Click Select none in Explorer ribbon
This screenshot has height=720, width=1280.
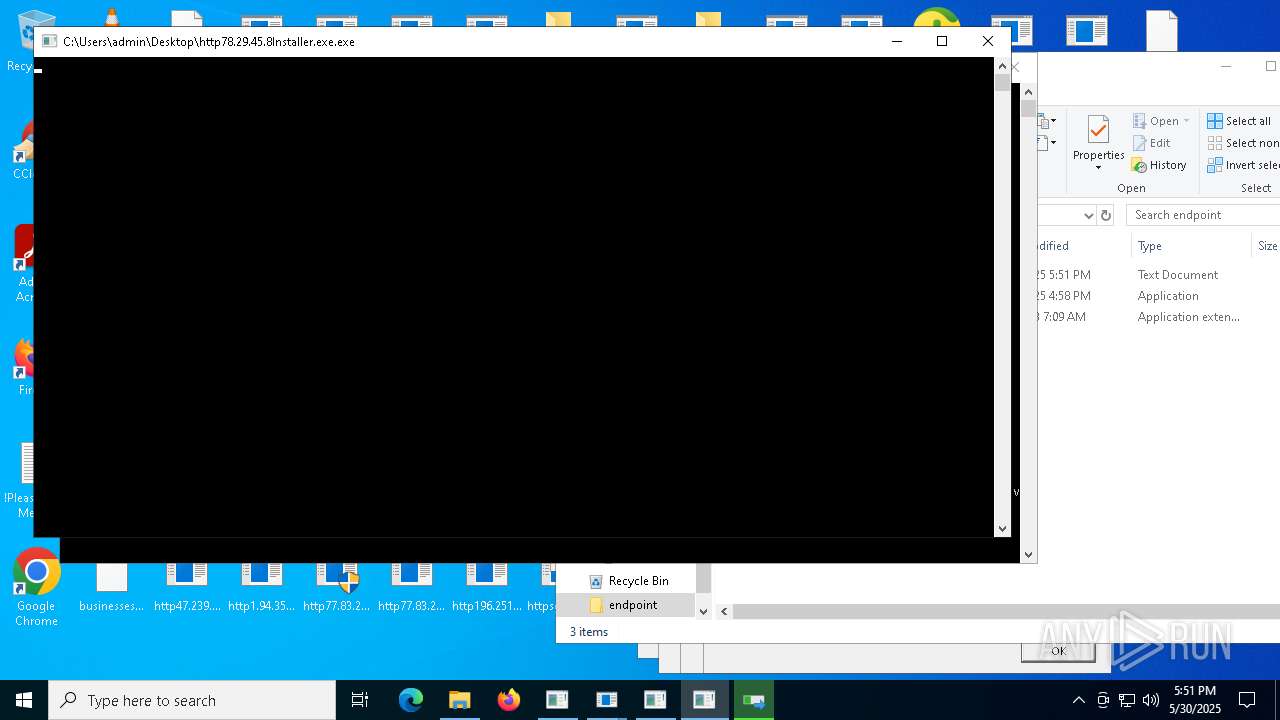[x=1243, y=143]
